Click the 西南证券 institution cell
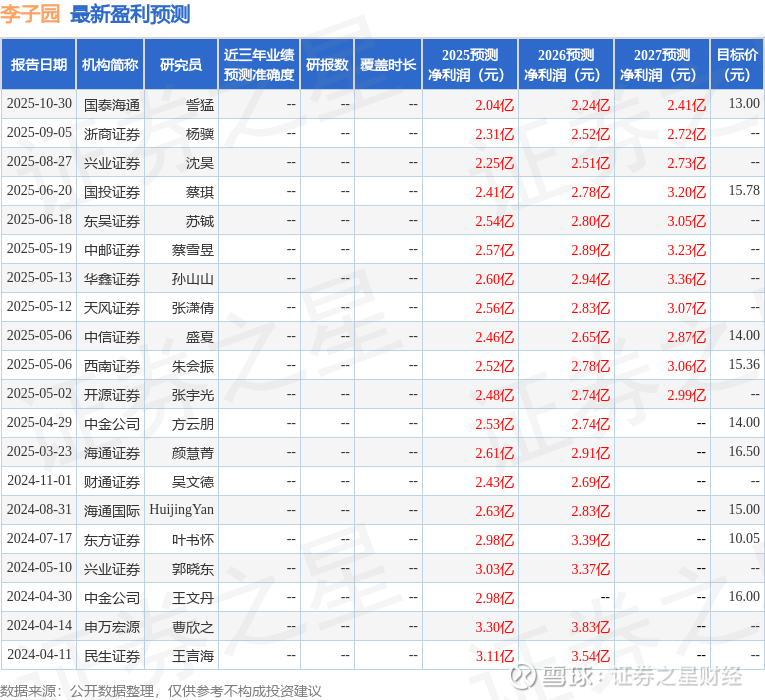 point(112,366)
